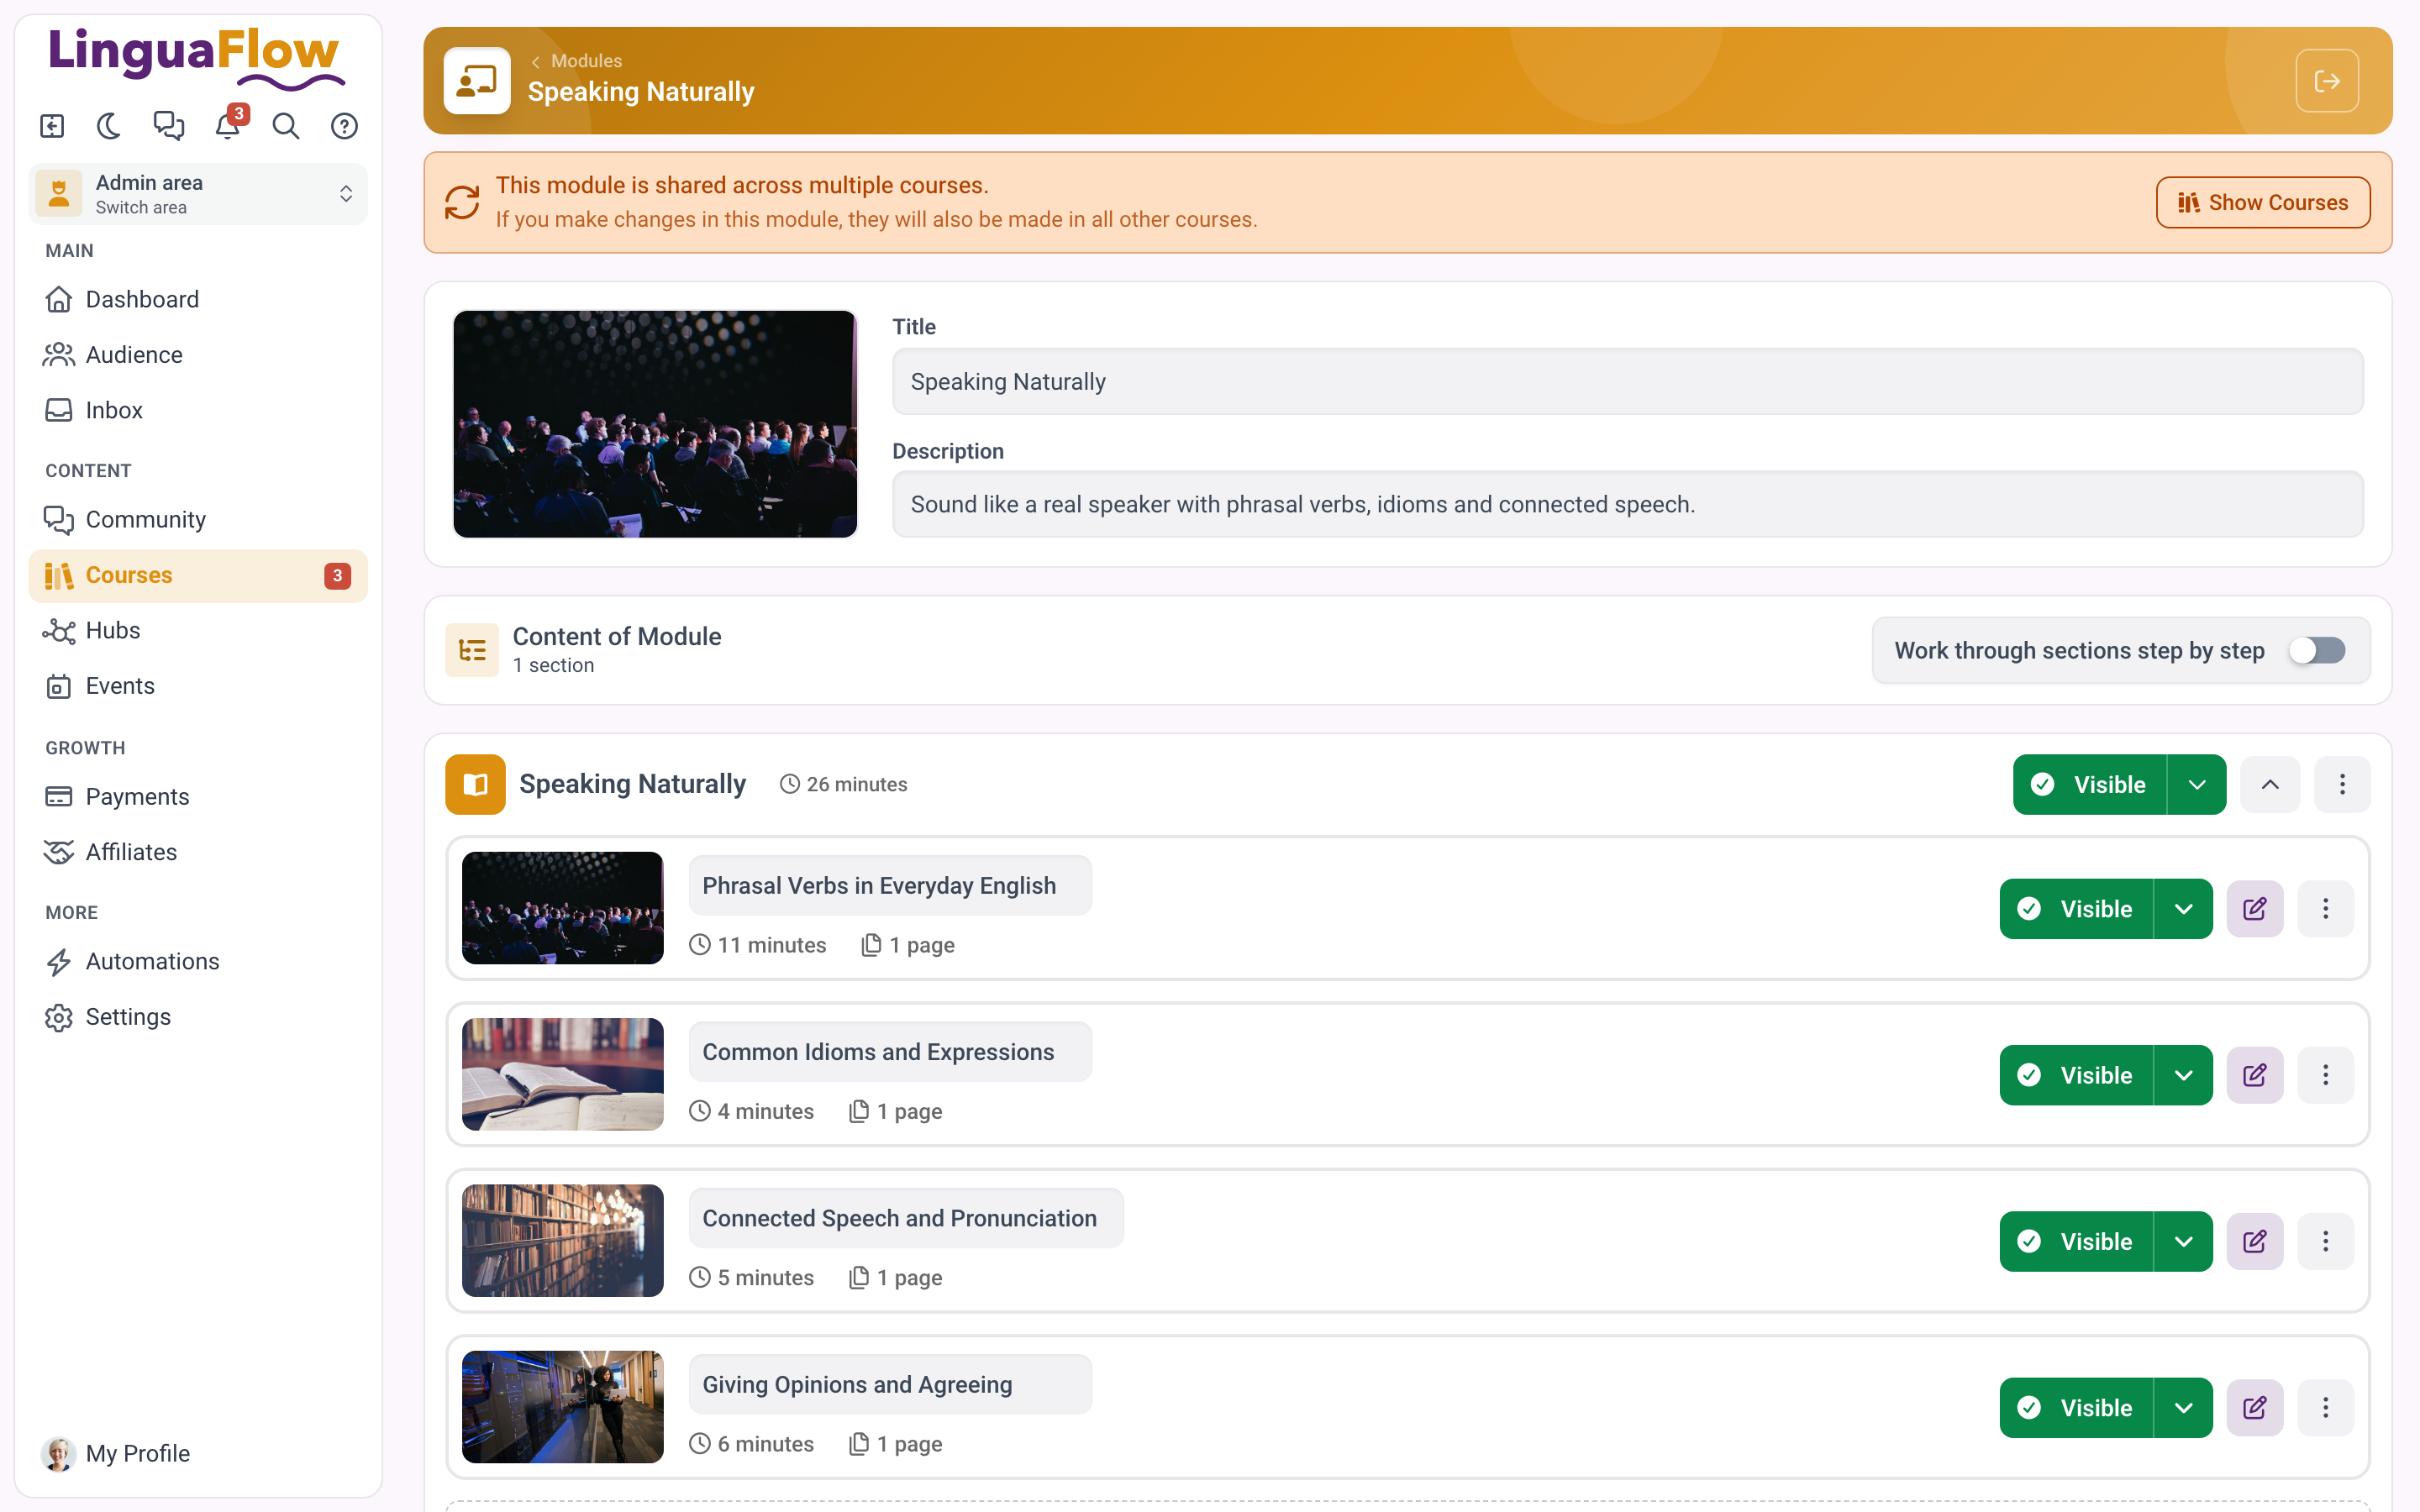Expand the Admin area switcher
The height and width of the screenshot is (1512, 2420).
(x=198, y=194)
